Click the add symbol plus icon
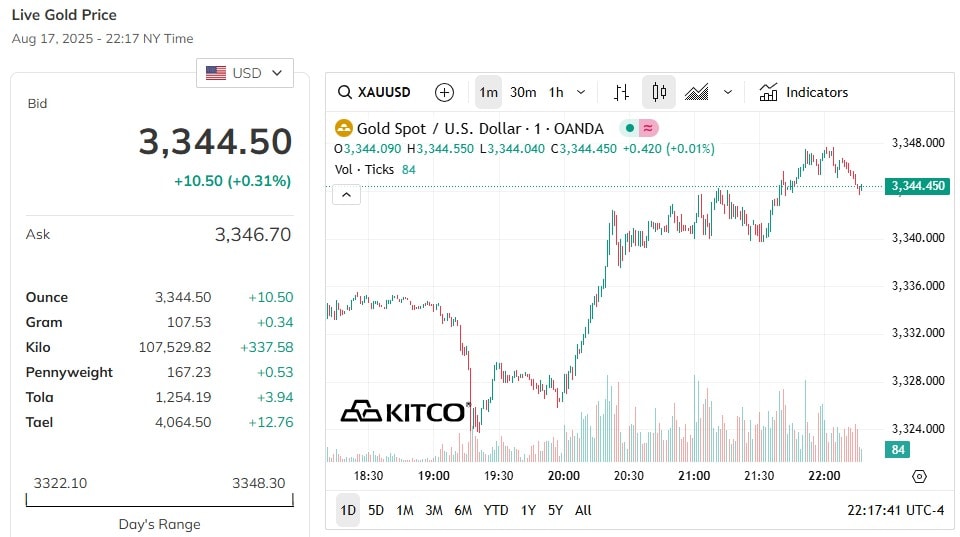Image resolution: width=960 pixels, height=537 pixels. click(444, 92)
